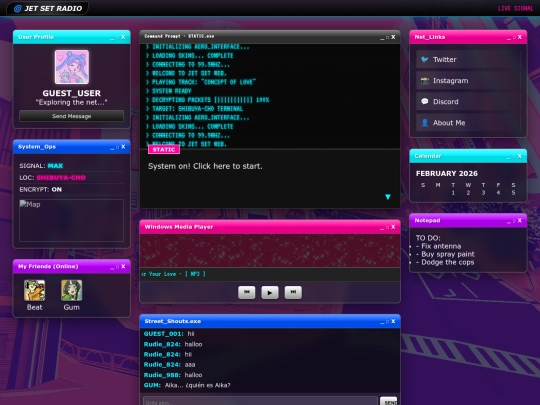Click the GUM message about Aika

(x=187, y=385)
